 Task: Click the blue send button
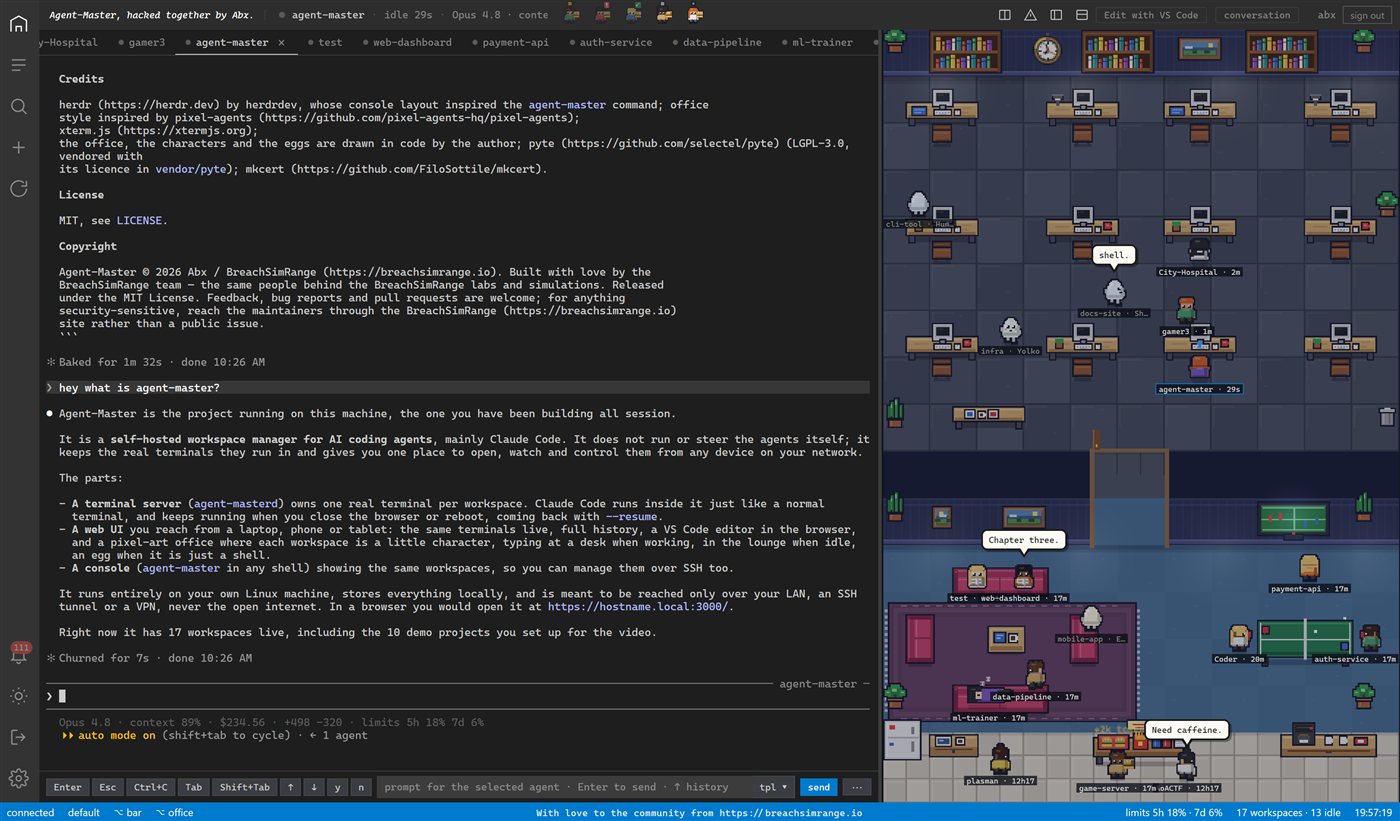tap(819, 787)
